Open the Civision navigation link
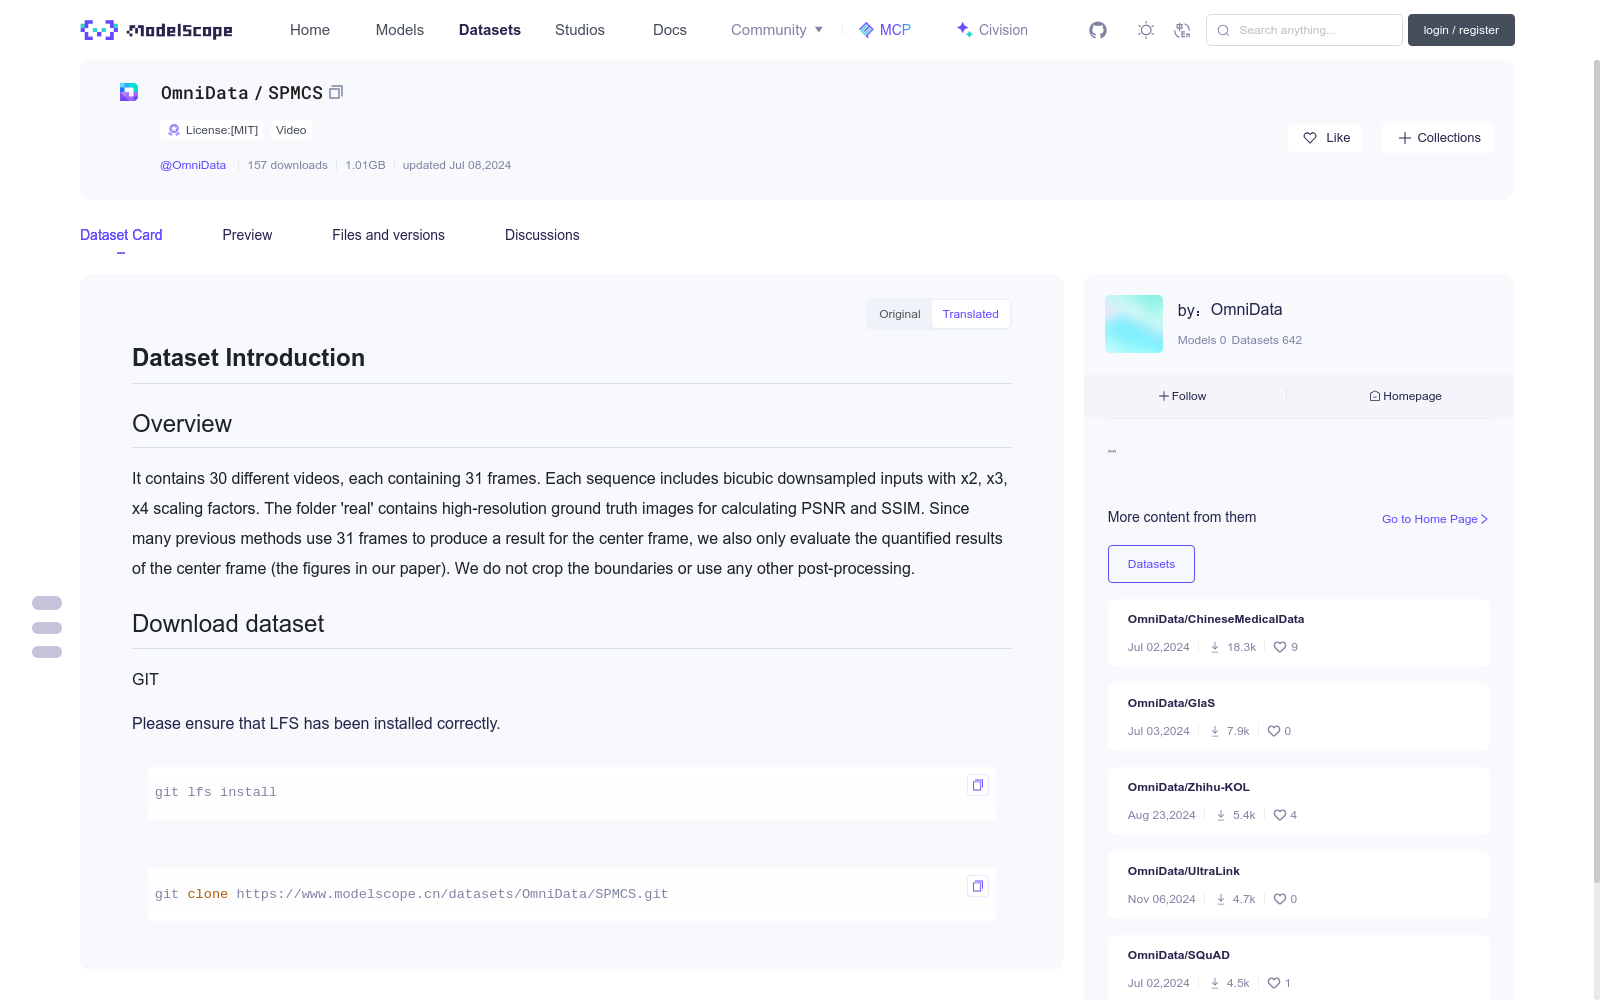 click(992, 30)
